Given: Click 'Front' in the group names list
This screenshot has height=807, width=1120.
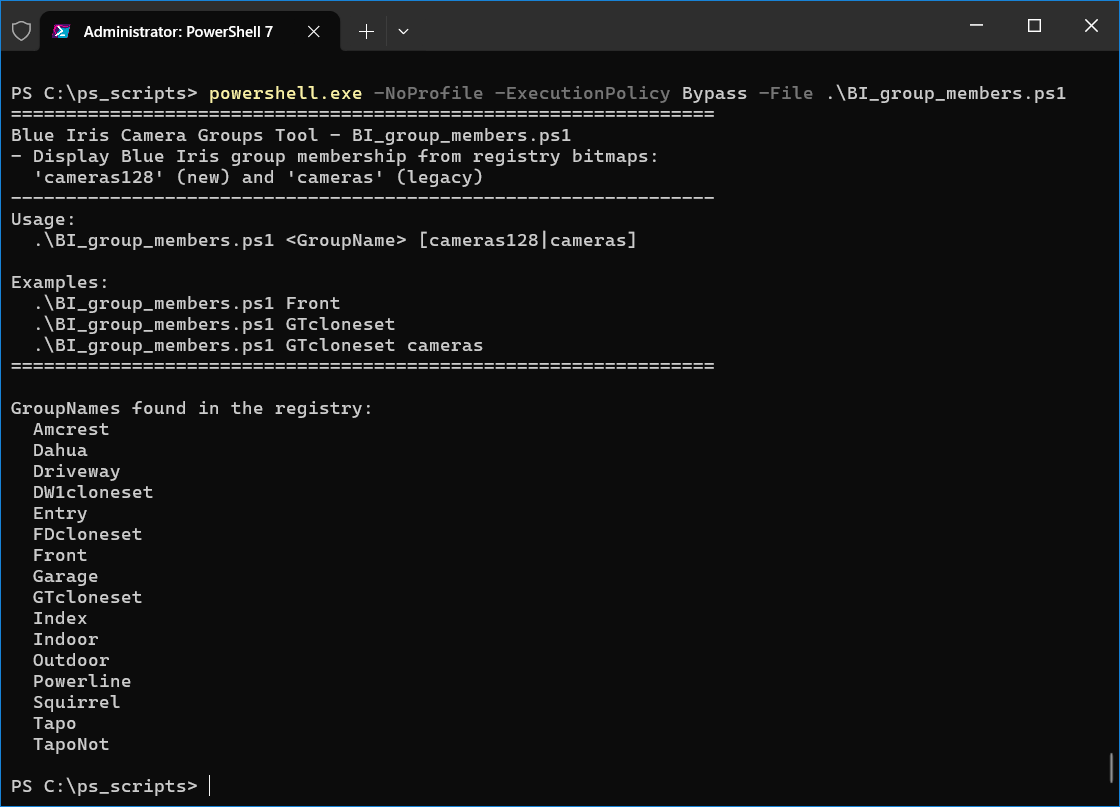Looking at the screenshot, I should (60, 555).
